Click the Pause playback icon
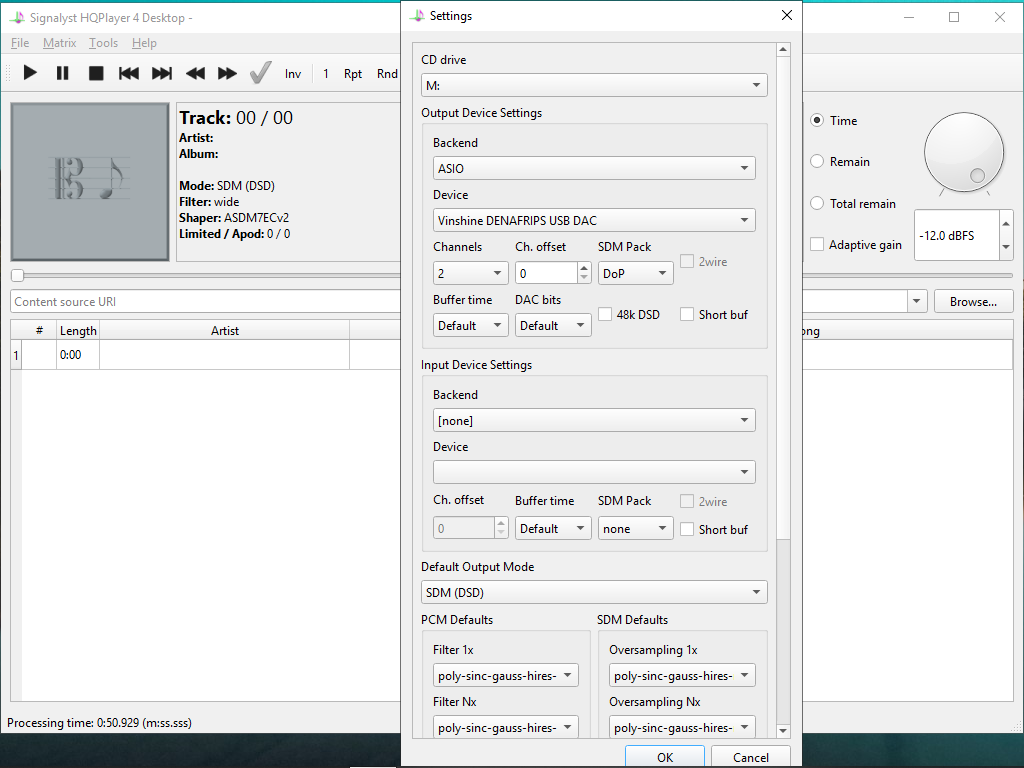This screenshot has width=1024, height=768. pyautogui.click(x=62, y=73)
